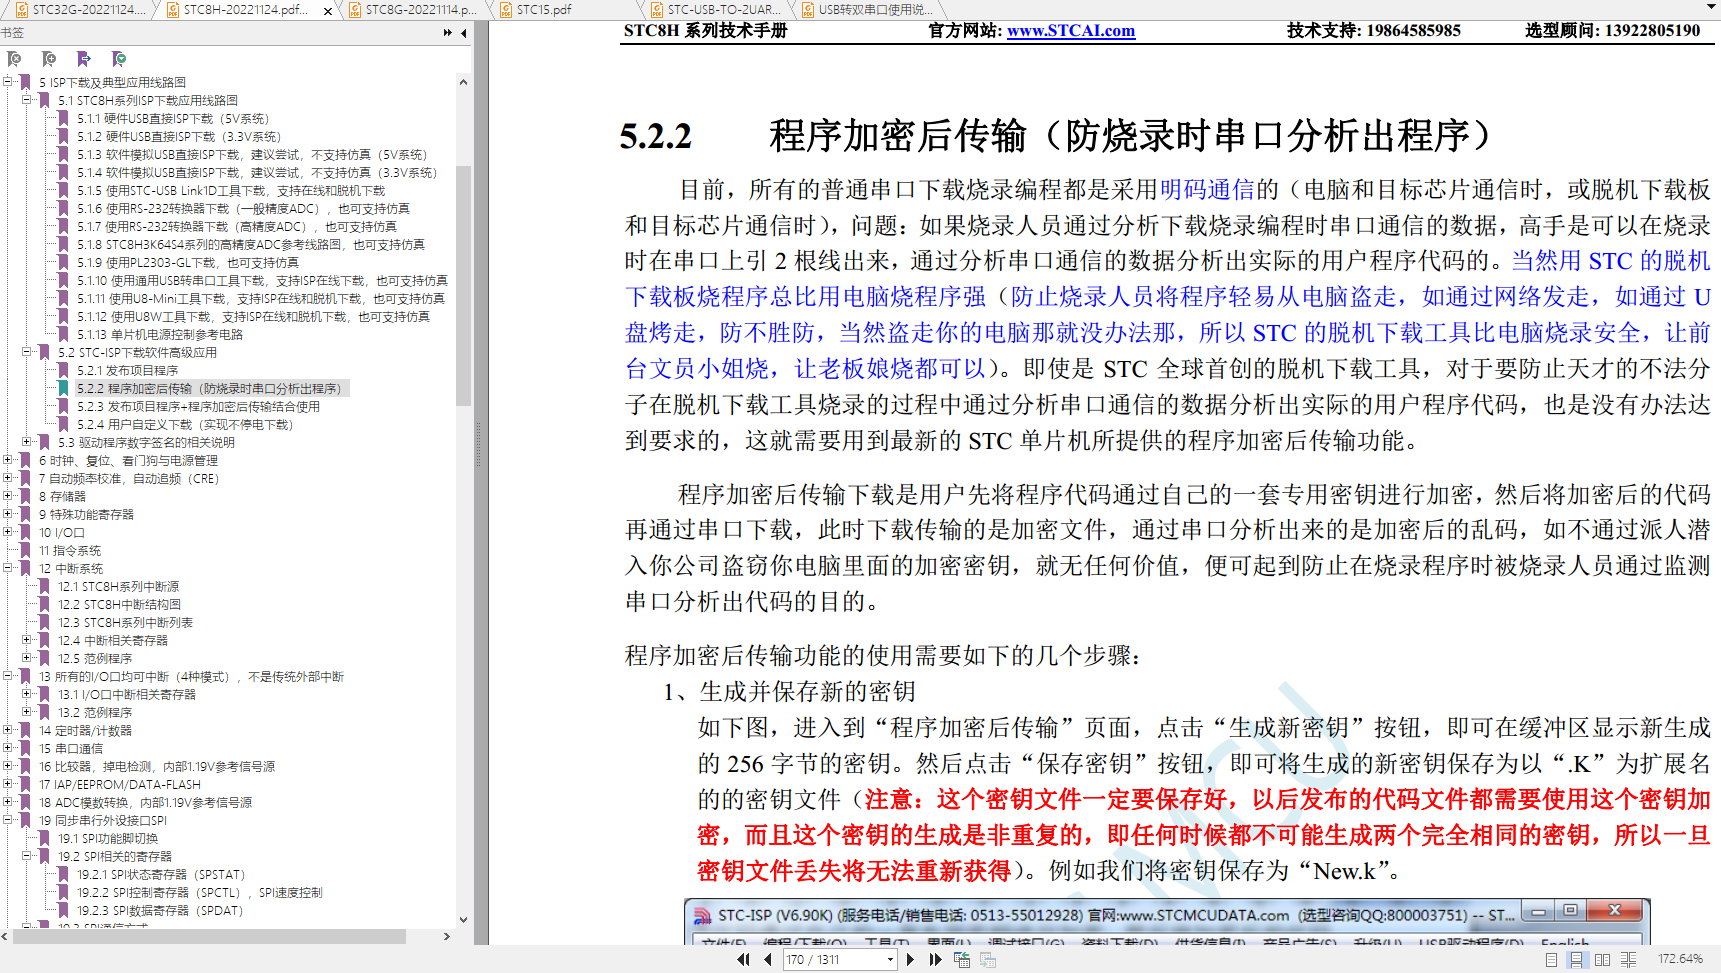Click the purple flag bookmark icon with arrow
Viewport: 1721px width, 973px height.
(x=84, y=59)
